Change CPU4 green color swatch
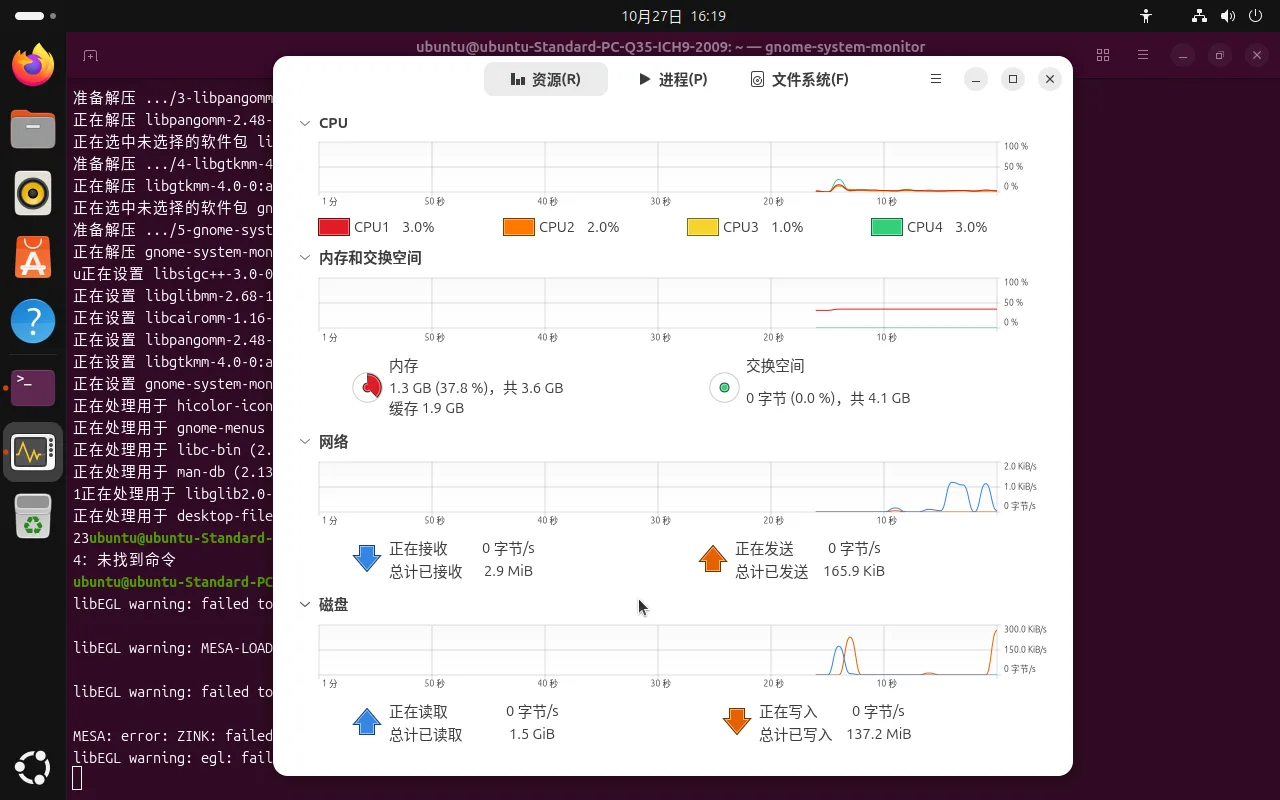The image size is (1280, 800). click(x=887, y=227)
